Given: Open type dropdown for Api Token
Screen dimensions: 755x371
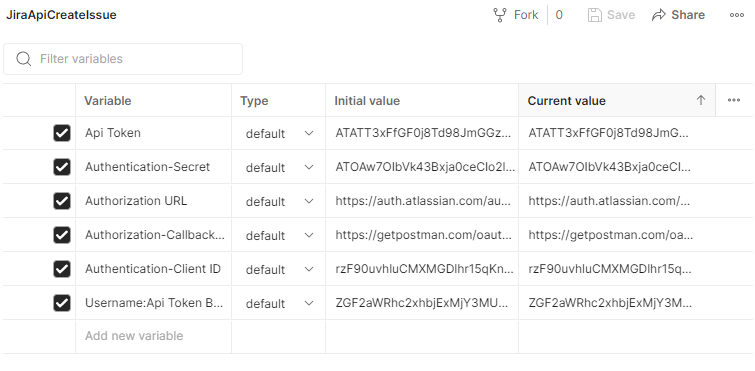Looking at the screenshot, I should (x=279, y=133).
